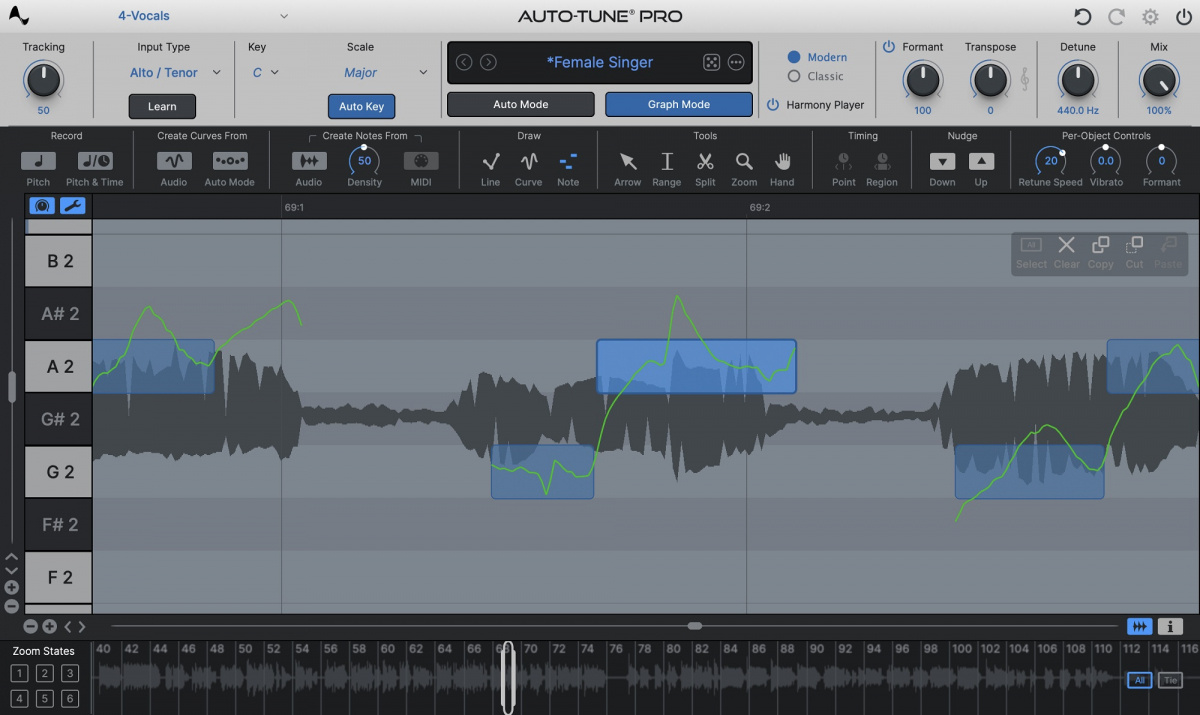Enable Classic mode

796,76
